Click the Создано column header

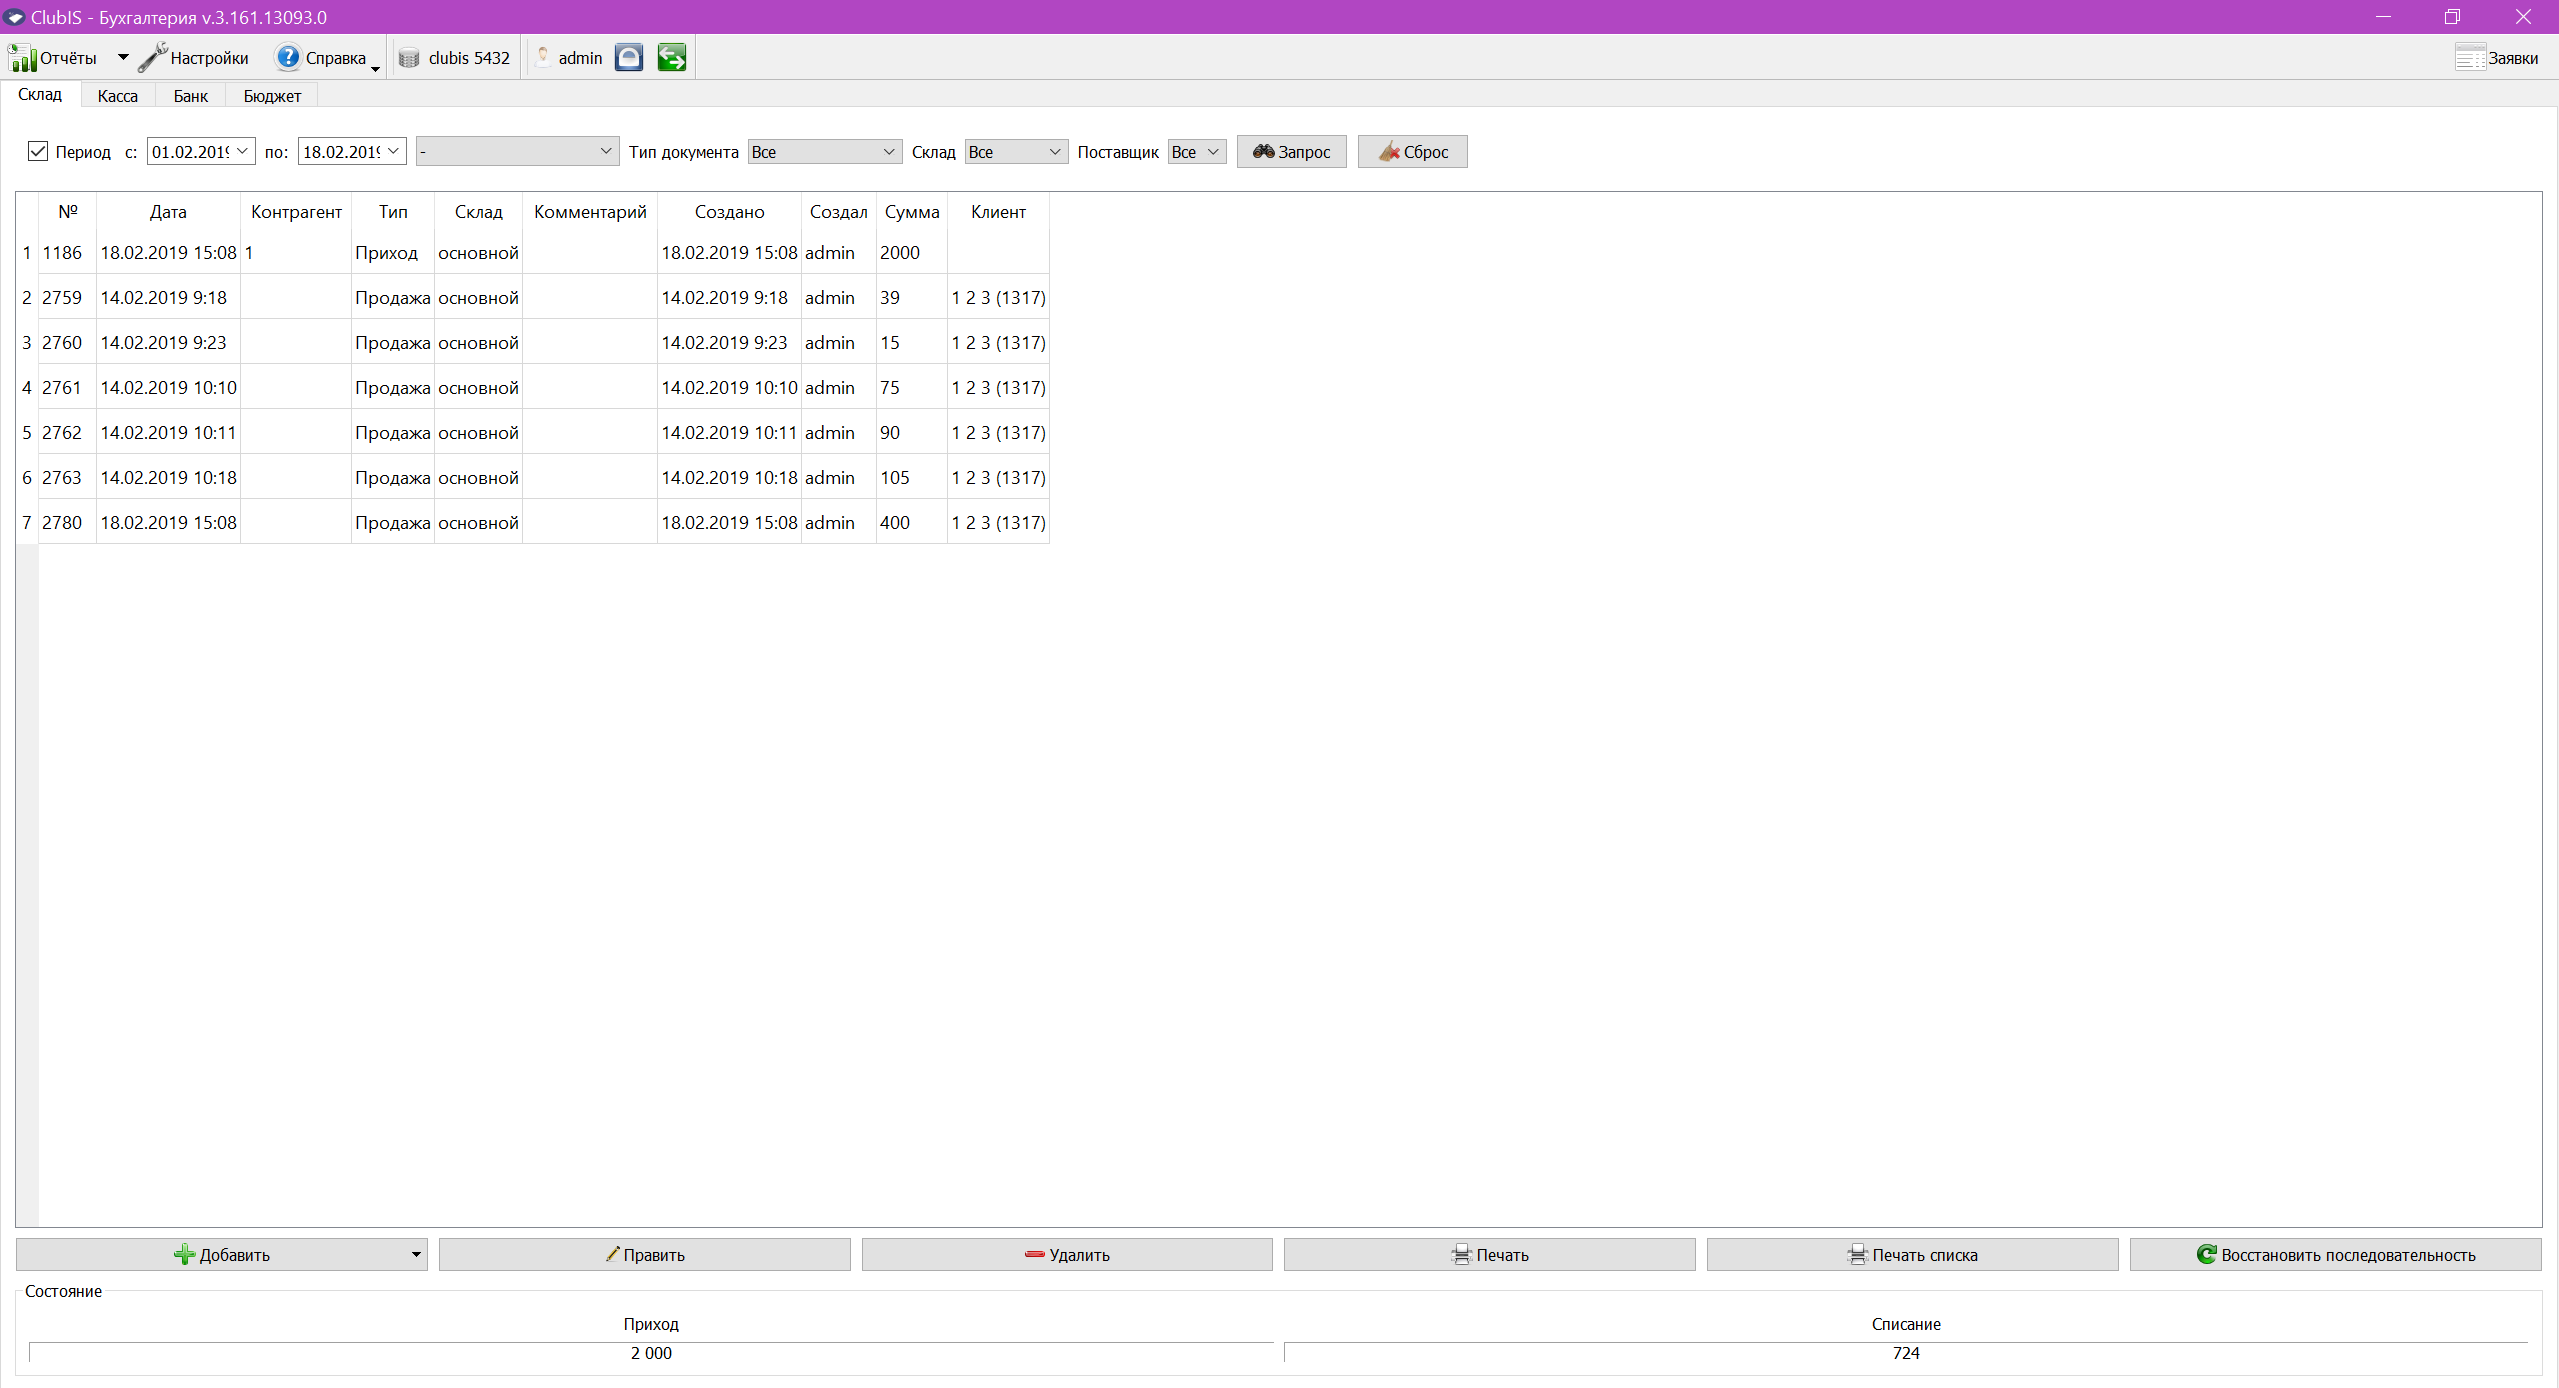[729, 211]
